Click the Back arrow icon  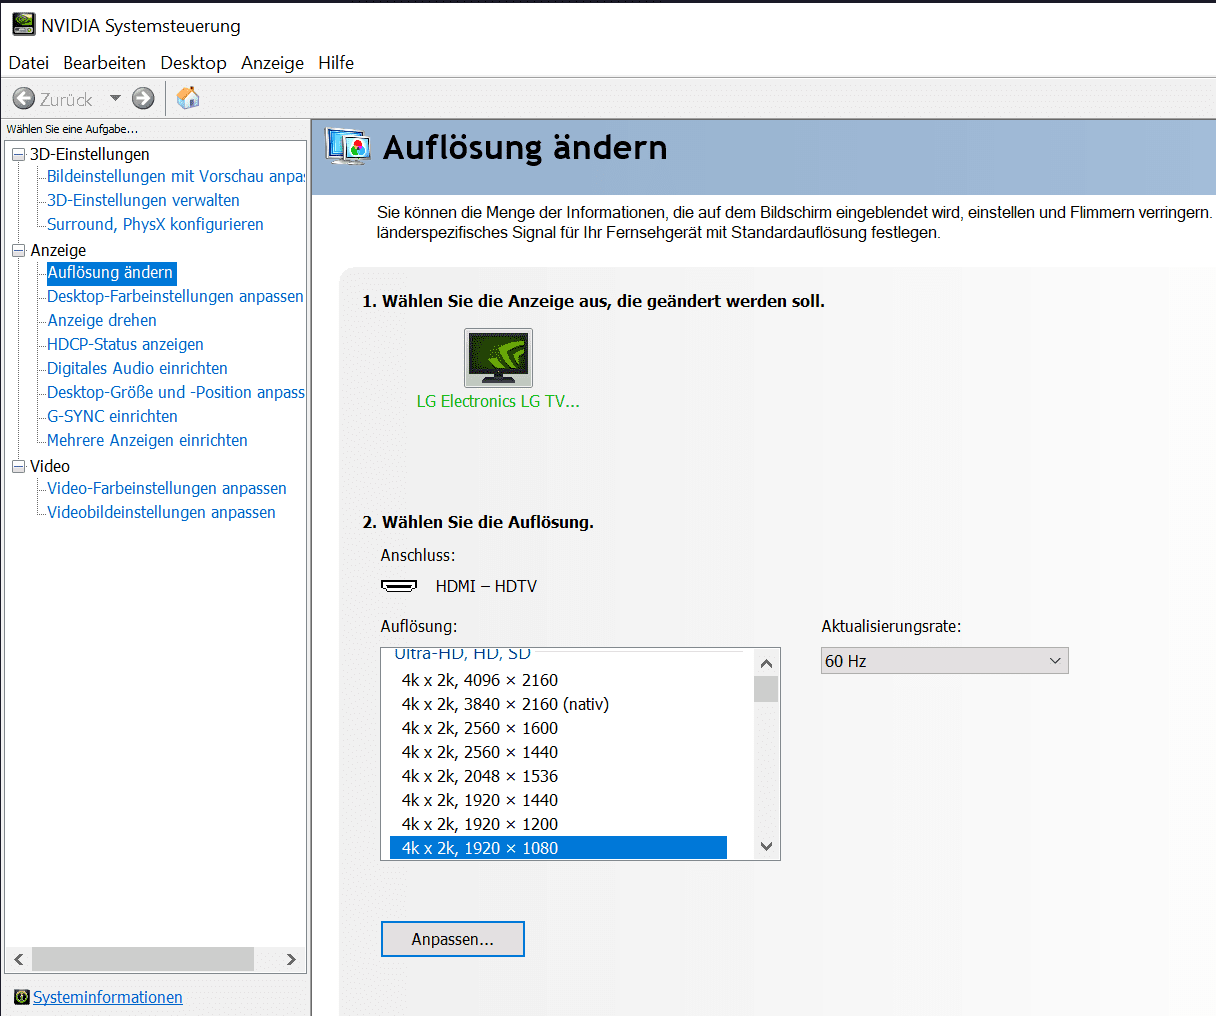[23, 98]
